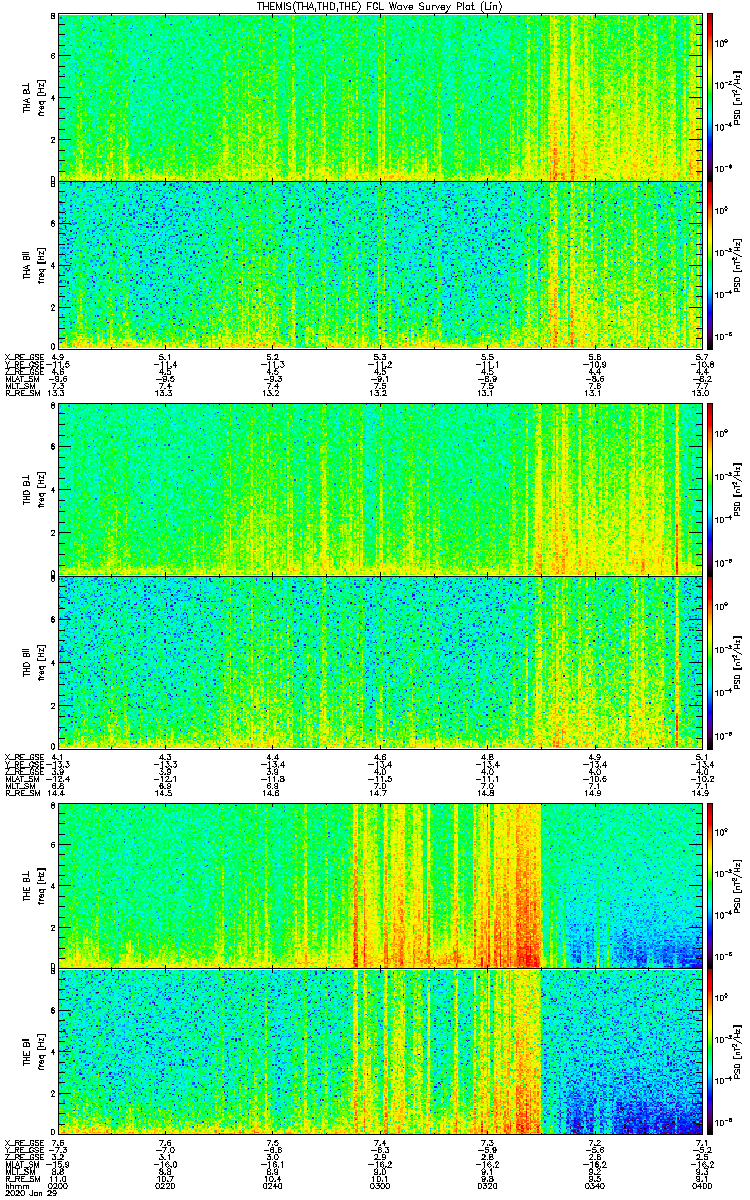Click the THE B⊥ freq [Hz] axis label
Viewport: 750px width, 1200px height.
point(42,884)
